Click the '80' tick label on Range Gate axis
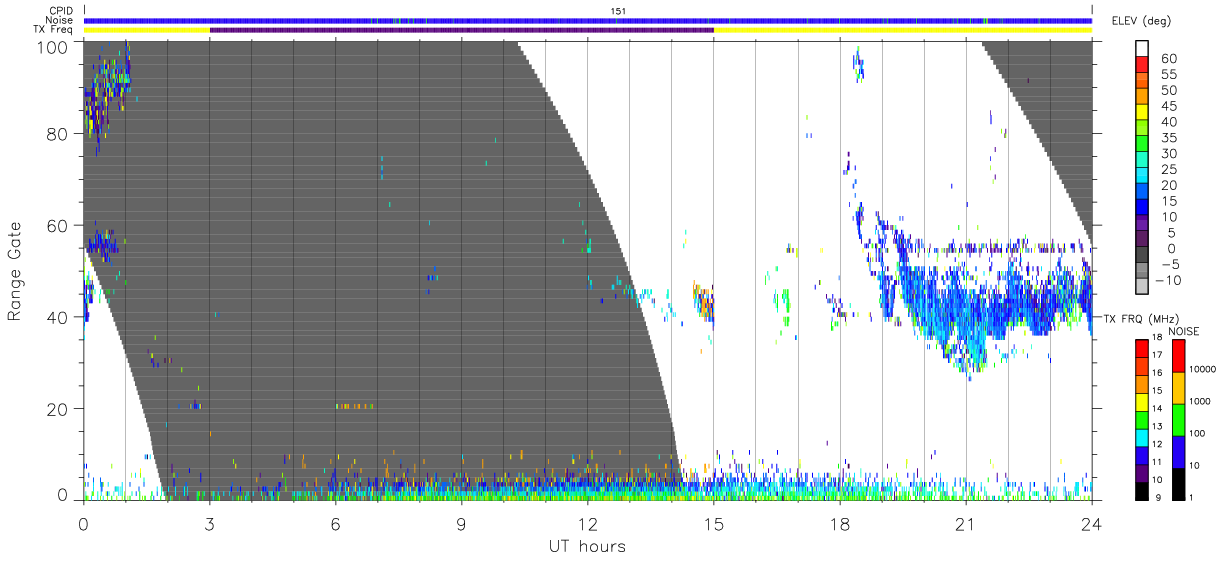 (x=58, y=134)
